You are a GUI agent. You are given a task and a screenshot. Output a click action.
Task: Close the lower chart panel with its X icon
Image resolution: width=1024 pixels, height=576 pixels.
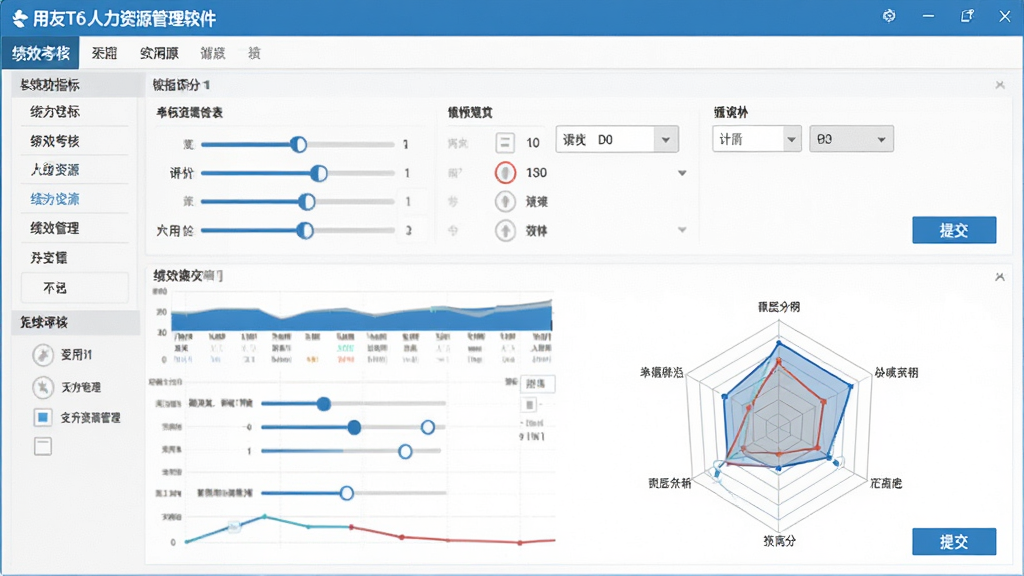pyautogui.click(x=1000, y=277)
